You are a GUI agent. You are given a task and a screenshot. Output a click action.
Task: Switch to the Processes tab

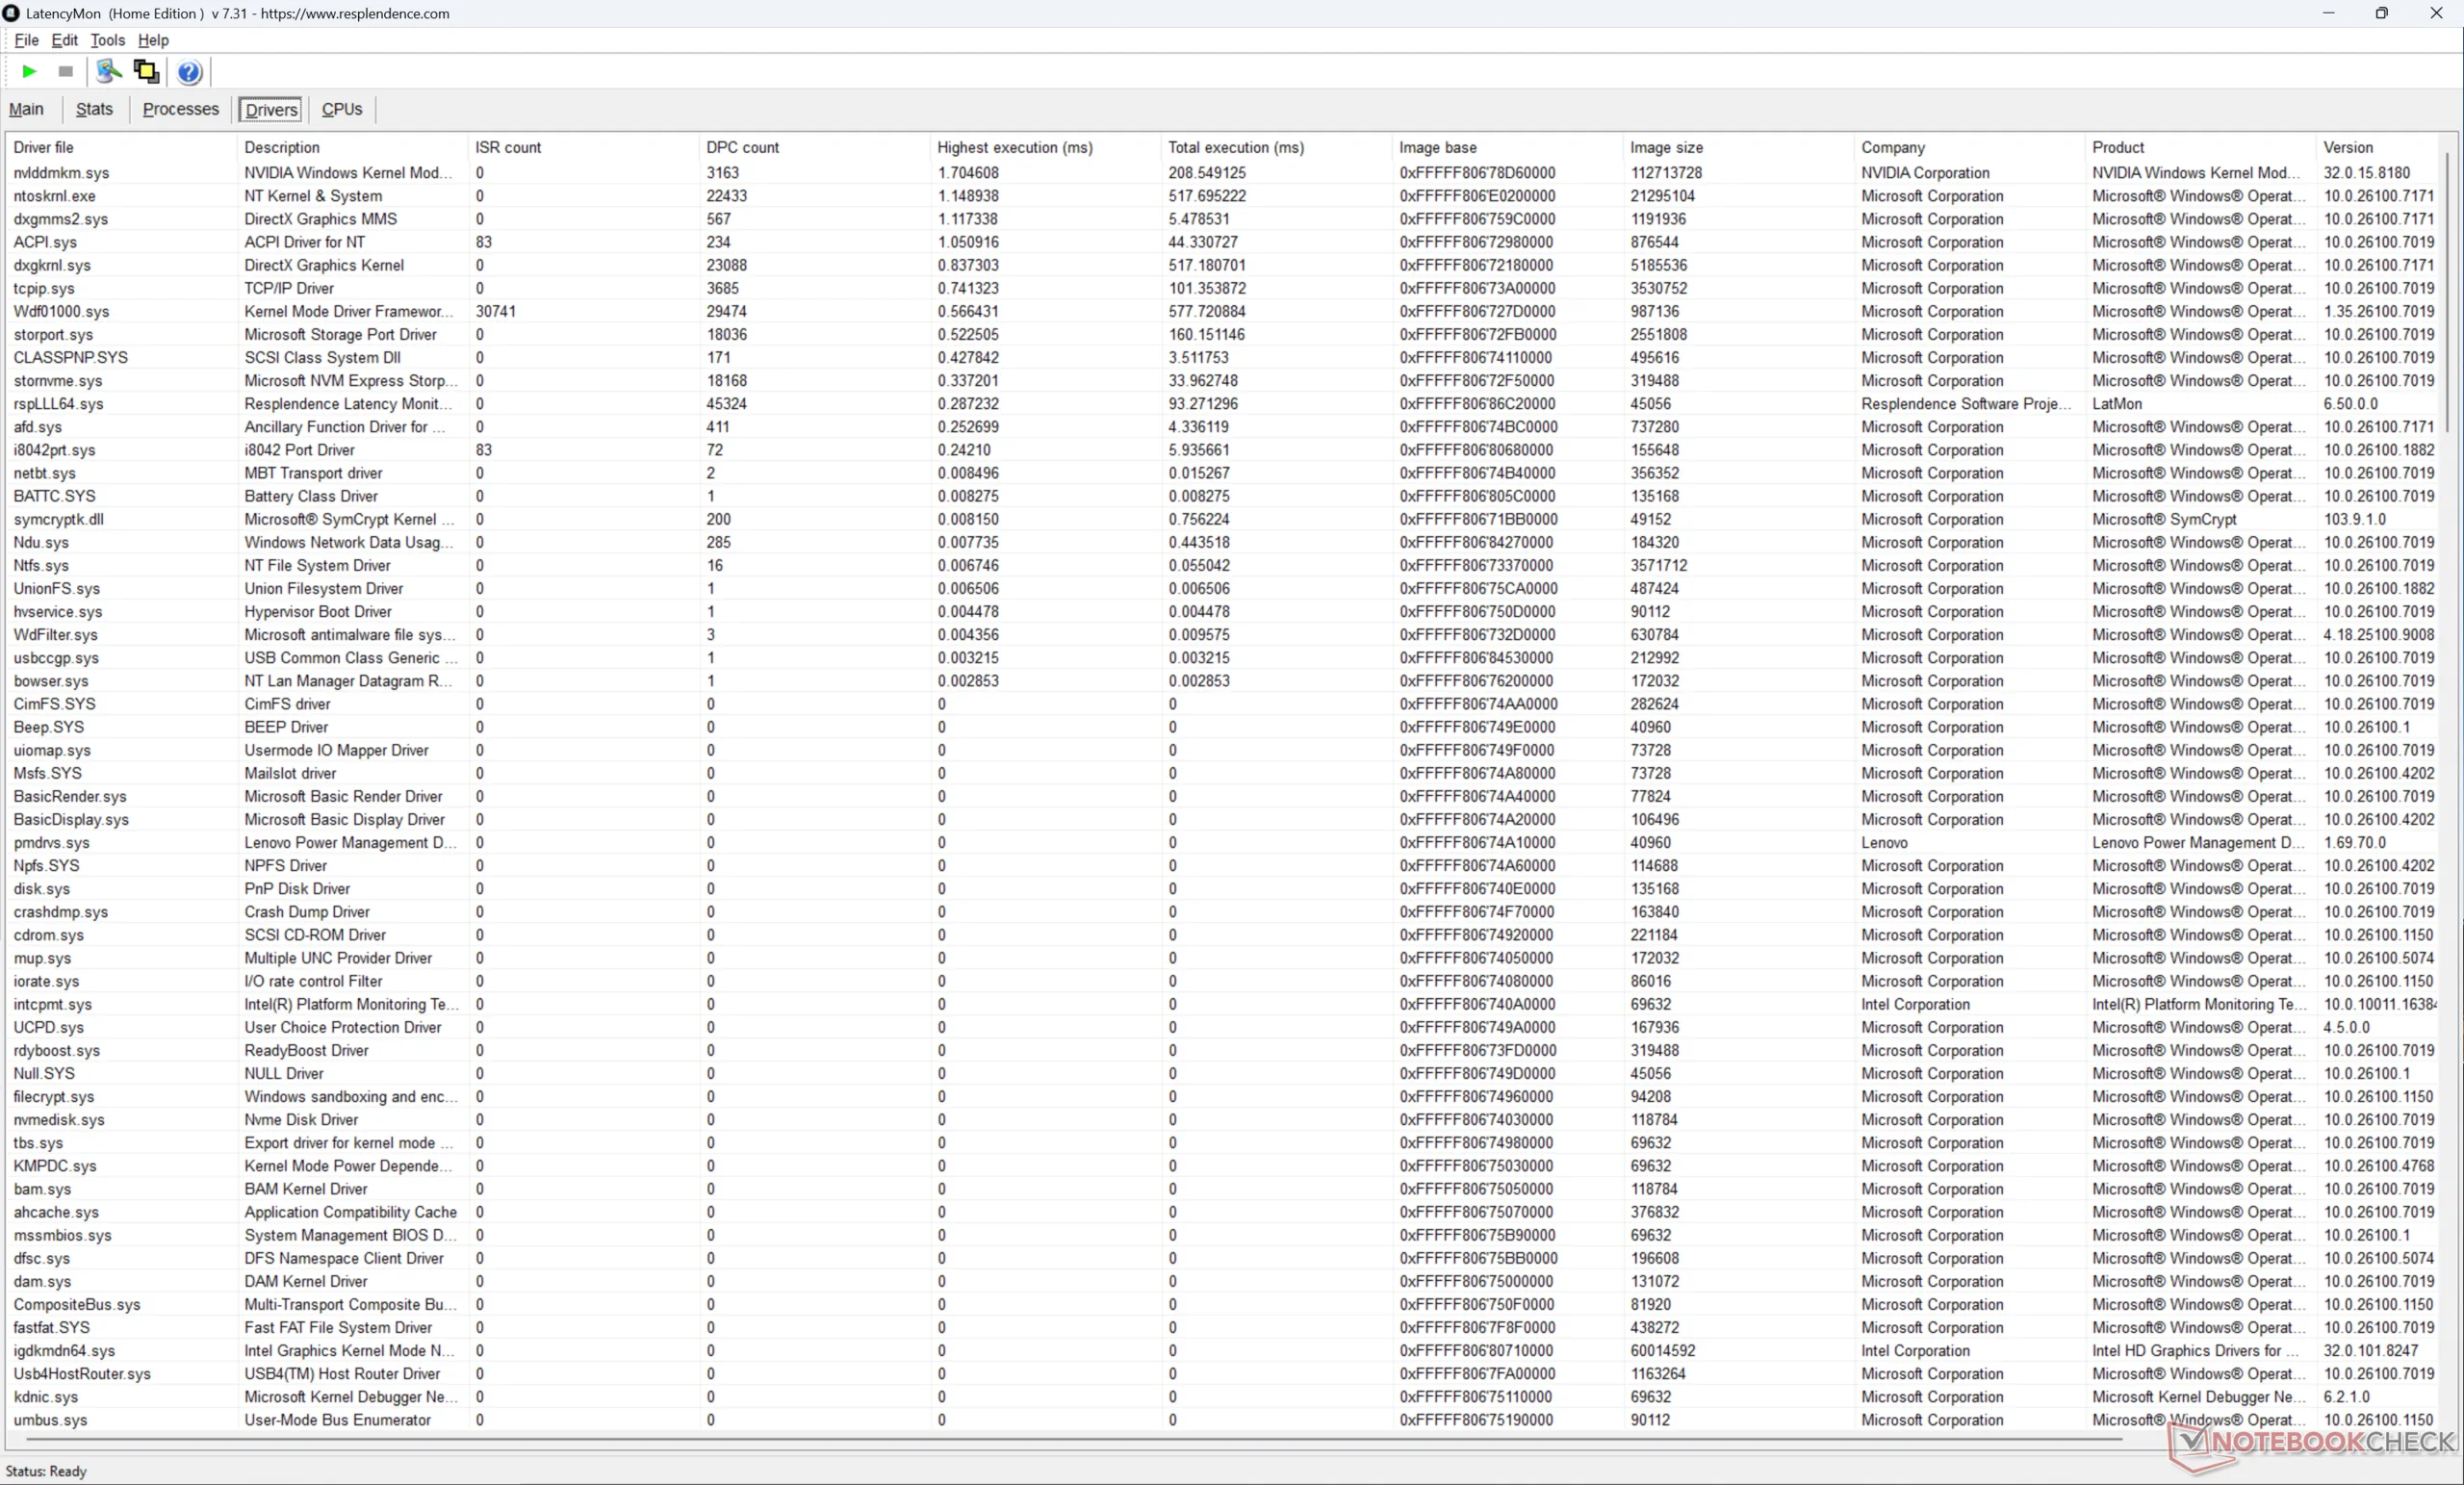click(x=180, y=109)
